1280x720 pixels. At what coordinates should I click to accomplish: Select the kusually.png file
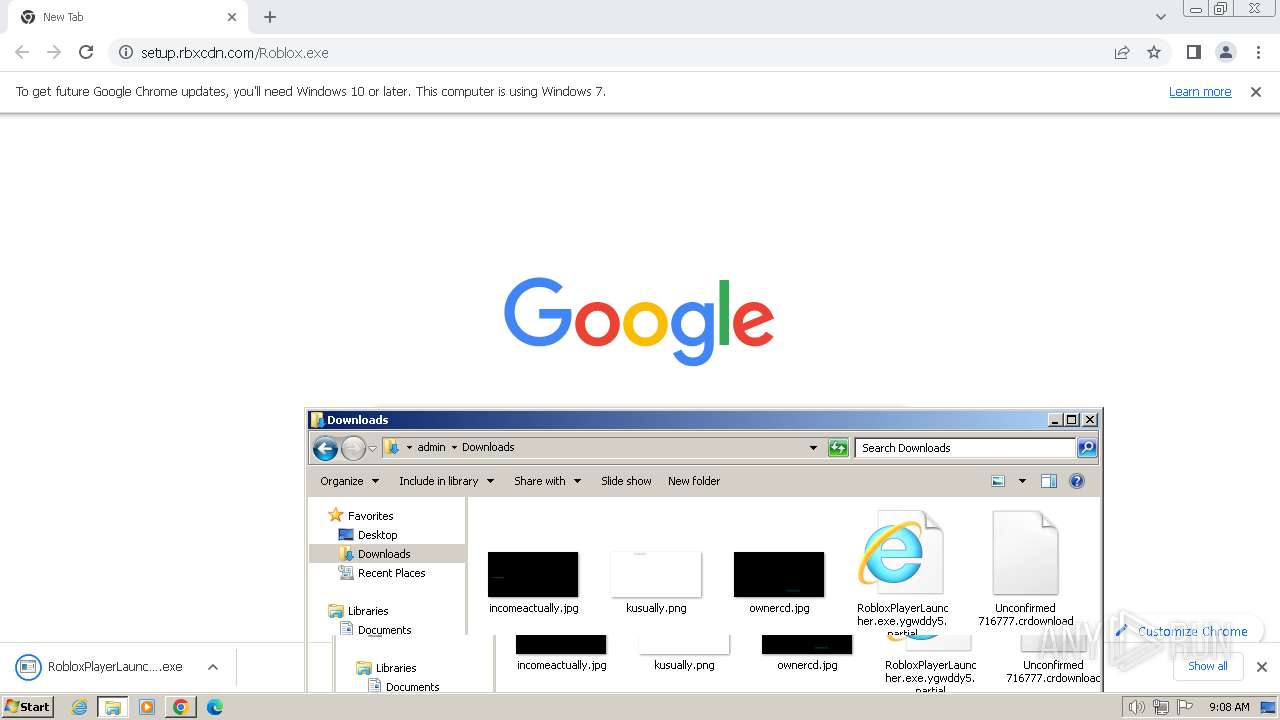(x=656, y=582)
